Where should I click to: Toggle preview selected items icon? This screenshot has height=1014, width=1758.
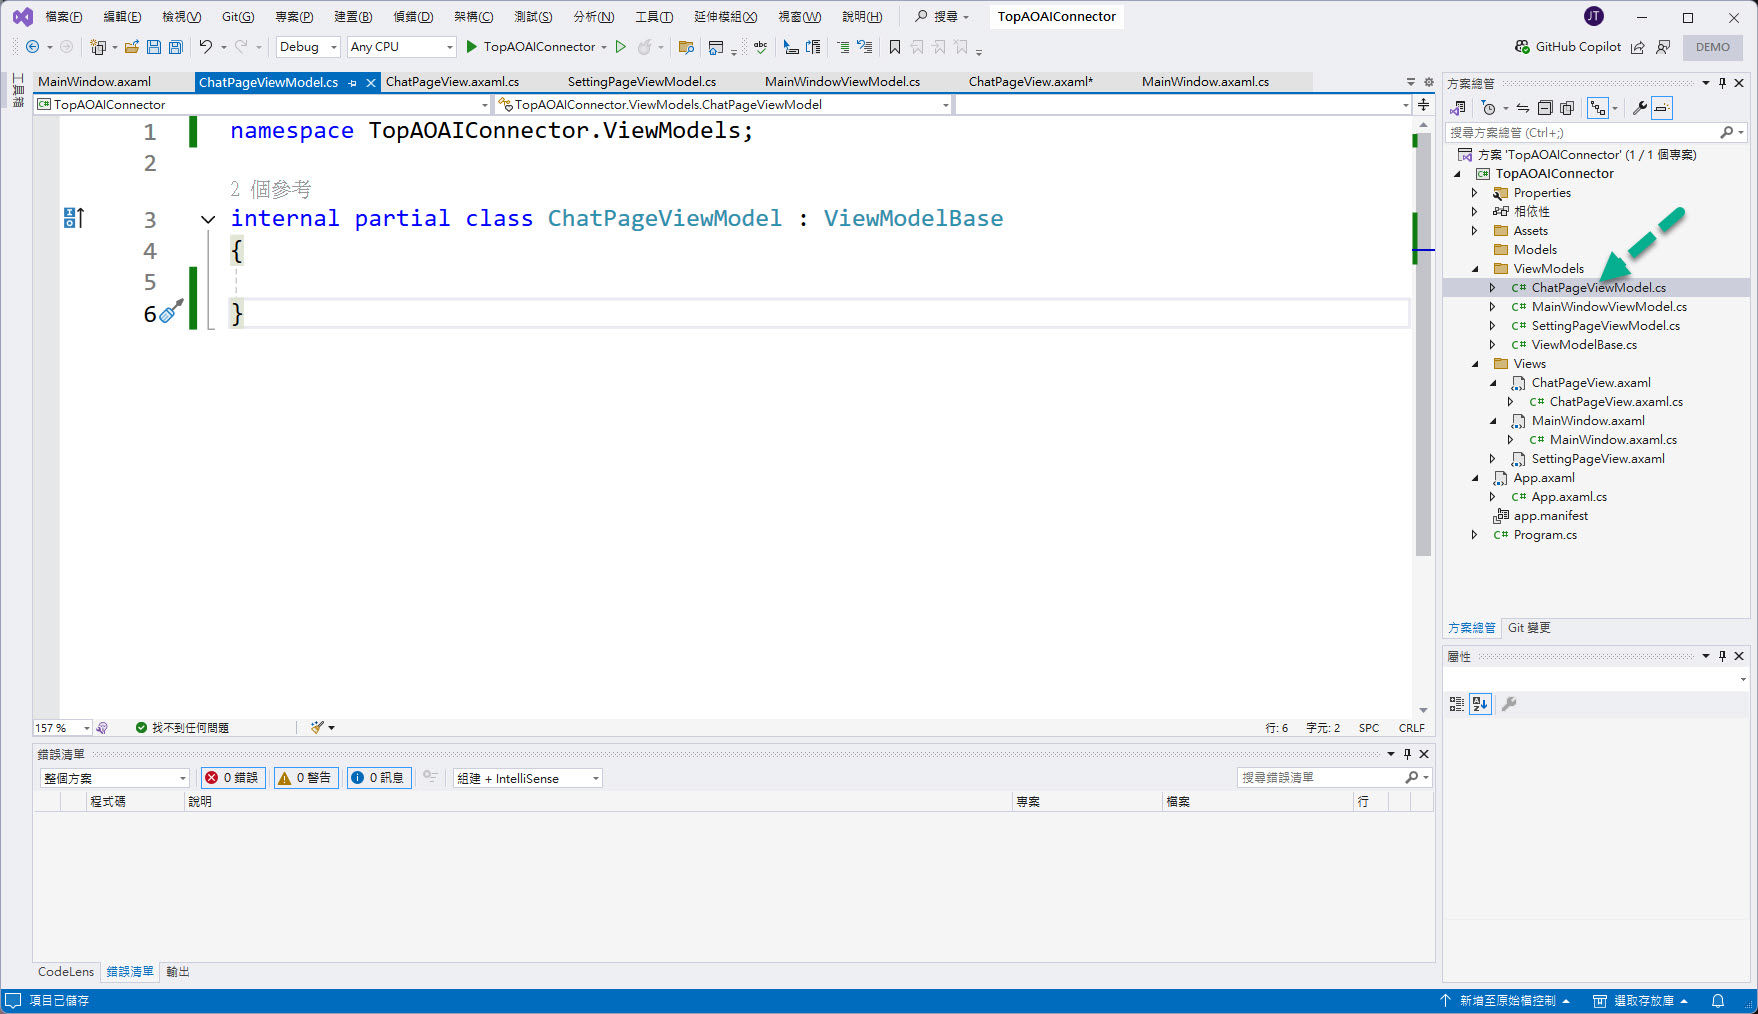[x=1662, y=108]
